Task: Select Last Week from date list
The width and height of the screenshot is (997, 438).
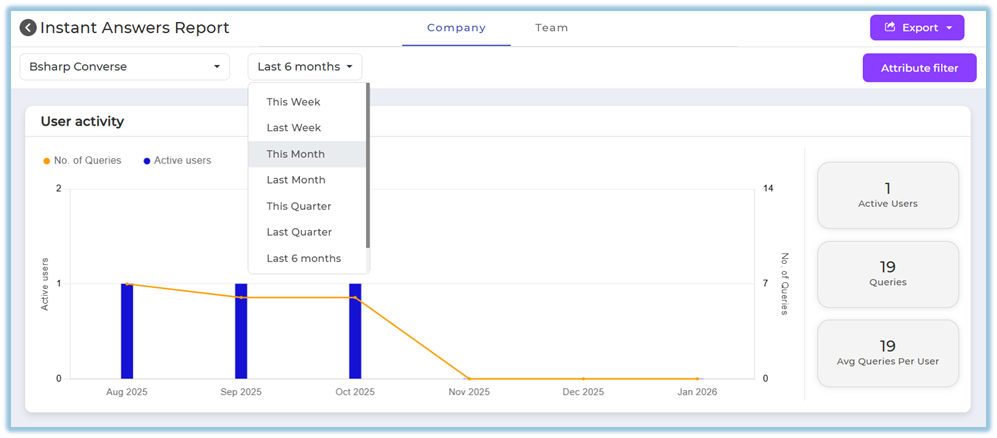Action: pyautogui.click(x=293, y=128)
